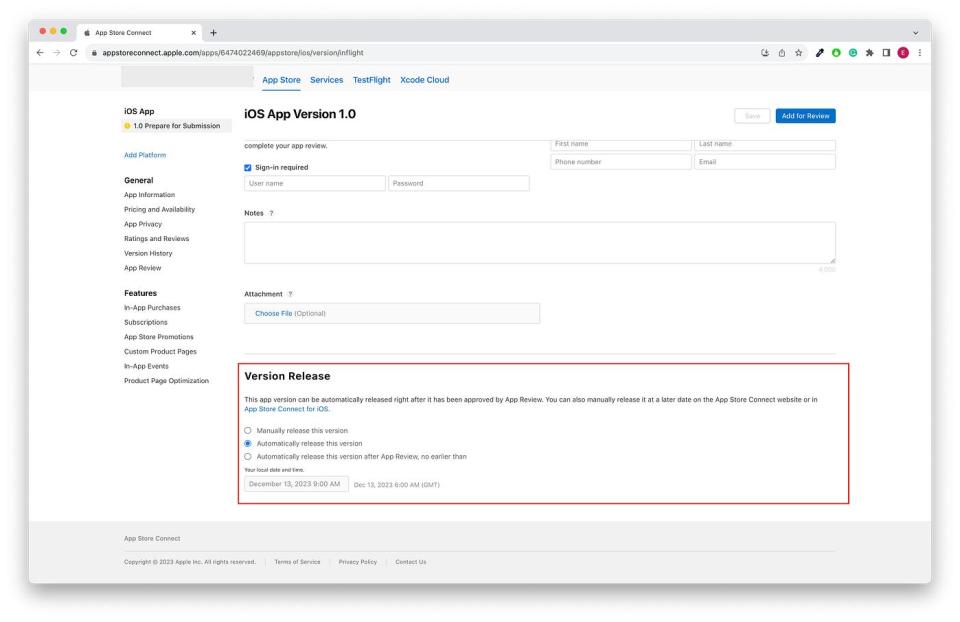The height and width of the screenshot is (622, 960).
Task: Open App Store Promotions
Action: click(x=159, y=337)
